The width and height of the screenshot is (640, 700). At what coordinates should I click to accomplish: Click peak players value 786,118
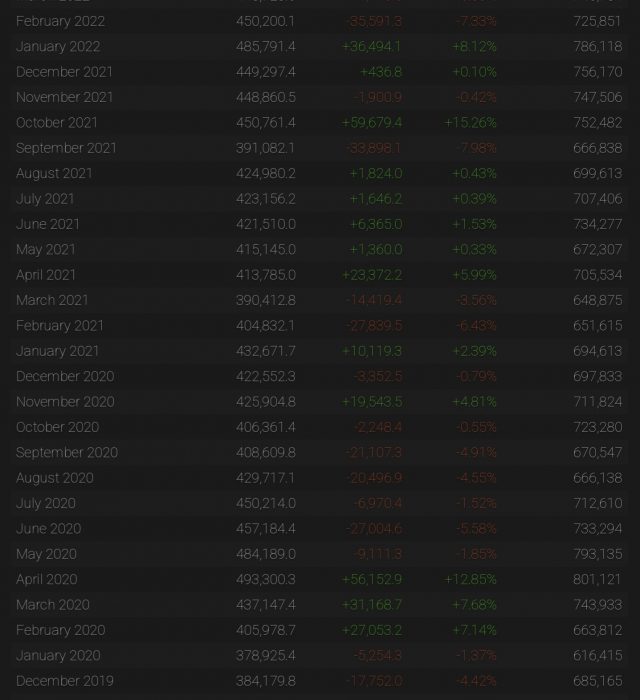(x=598, y=47)
